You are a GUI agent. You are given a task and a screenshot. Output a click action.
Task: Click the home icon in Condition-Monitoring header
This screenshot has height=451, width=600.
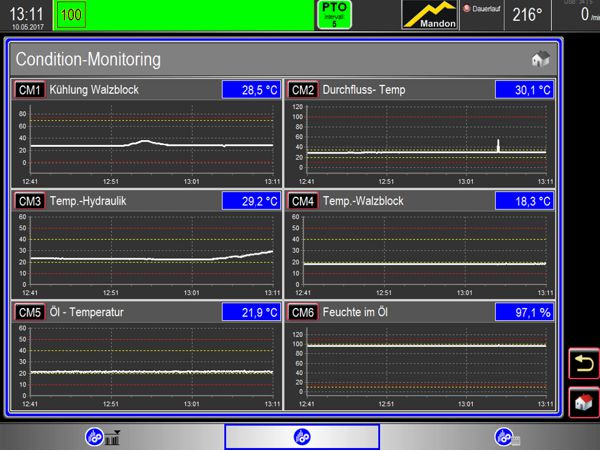point(540,59)
